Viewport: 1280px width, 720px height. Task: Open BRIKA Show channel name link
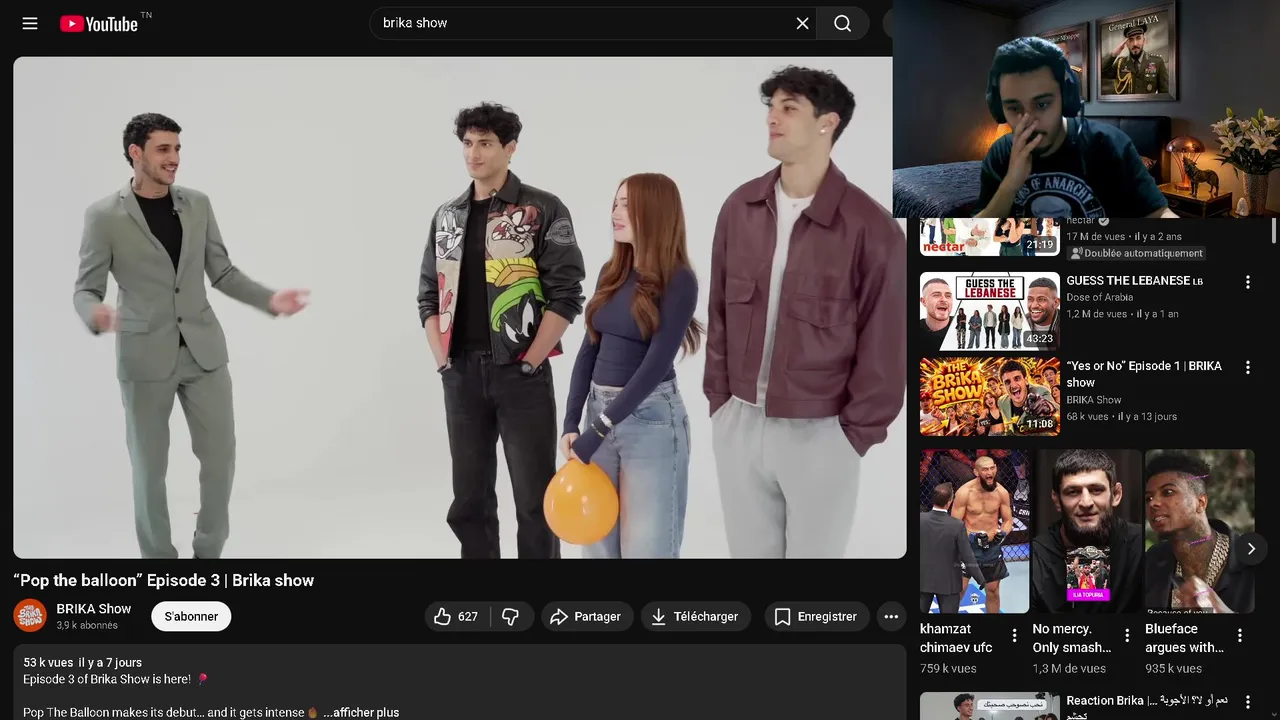[x=94, y=608]
